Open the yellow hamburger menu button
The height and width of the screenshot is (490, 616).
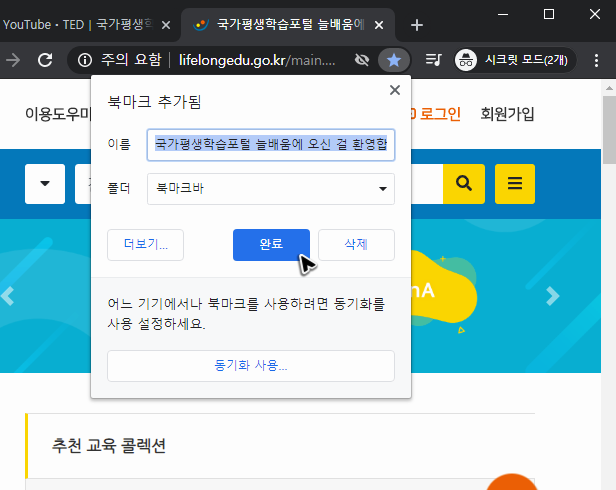pos(515,184)
